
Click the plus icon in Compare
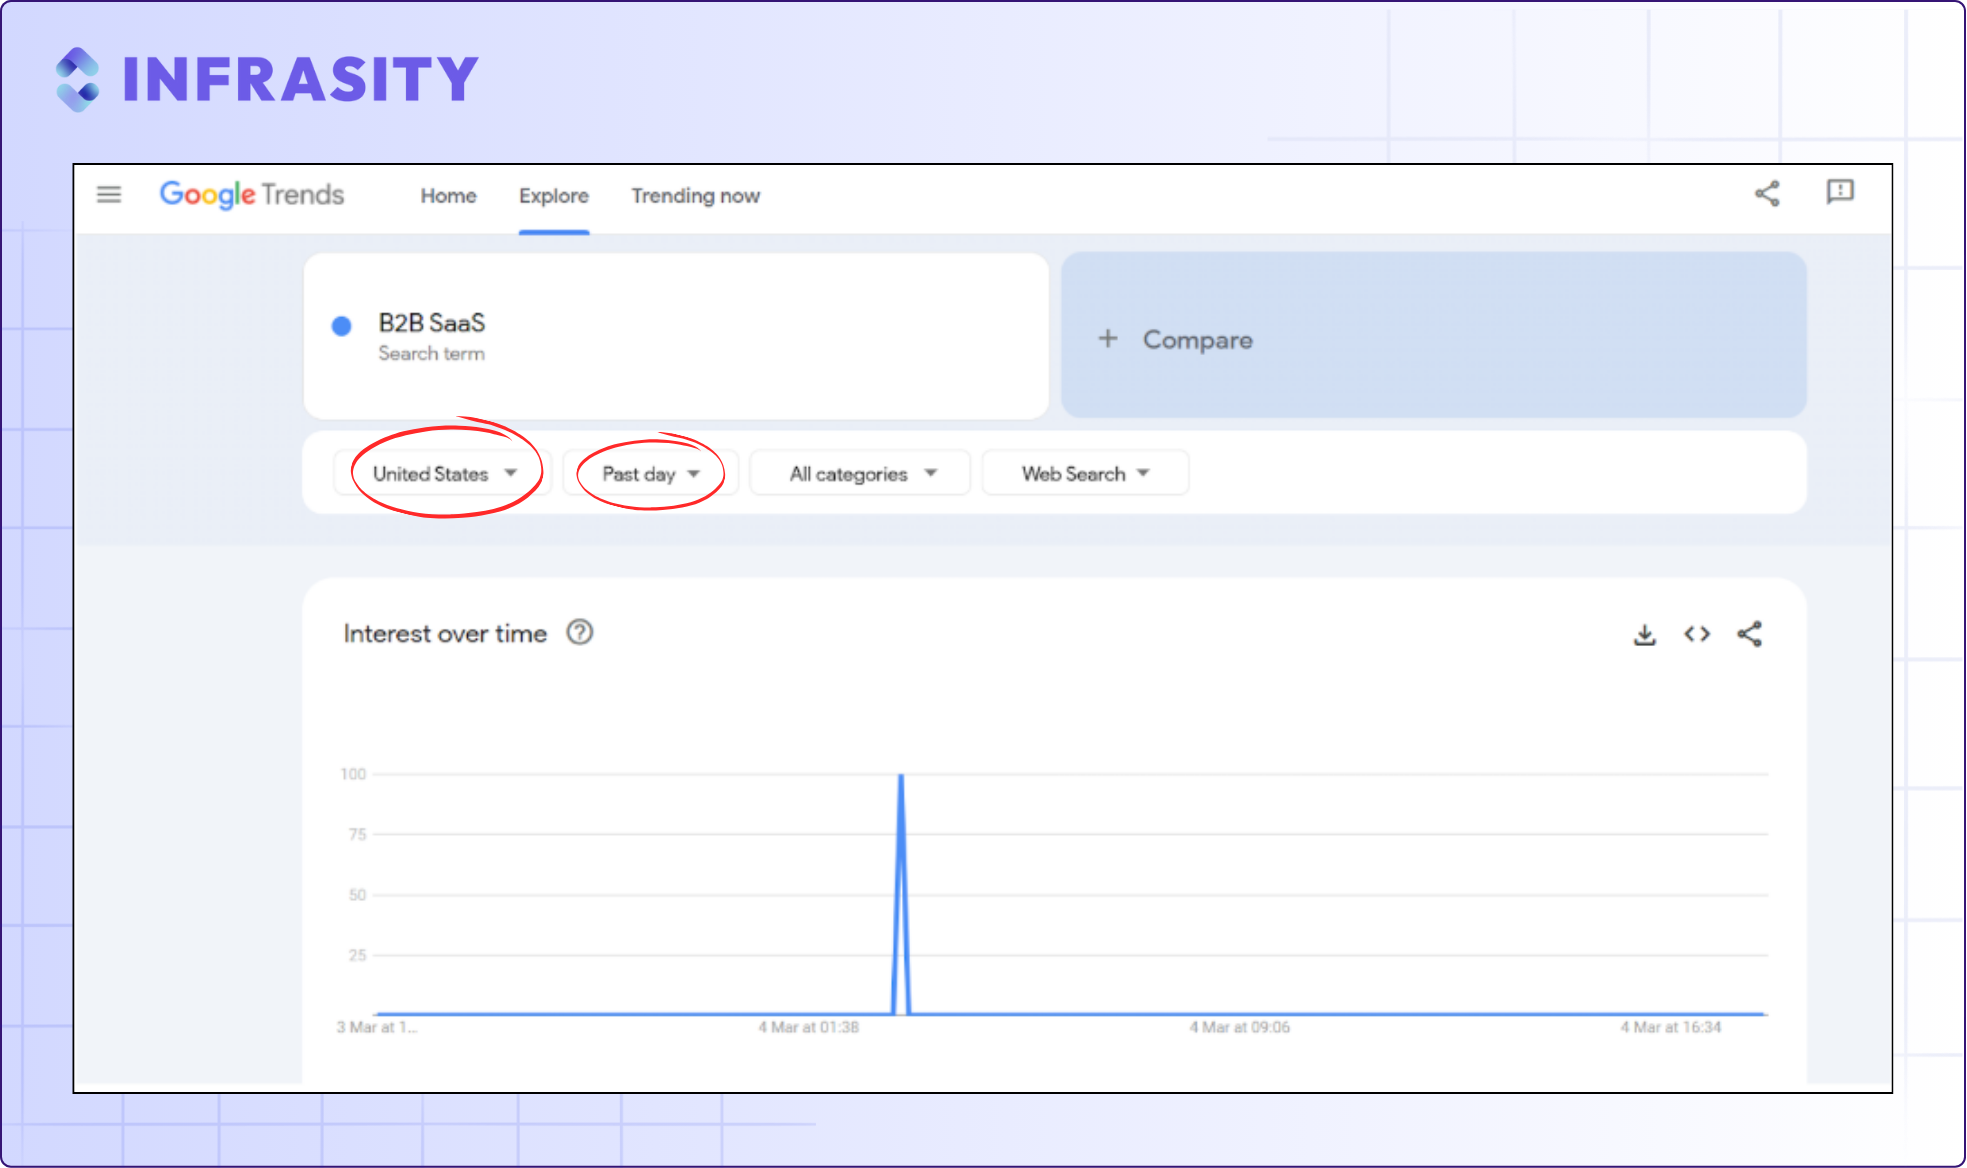1107,339
